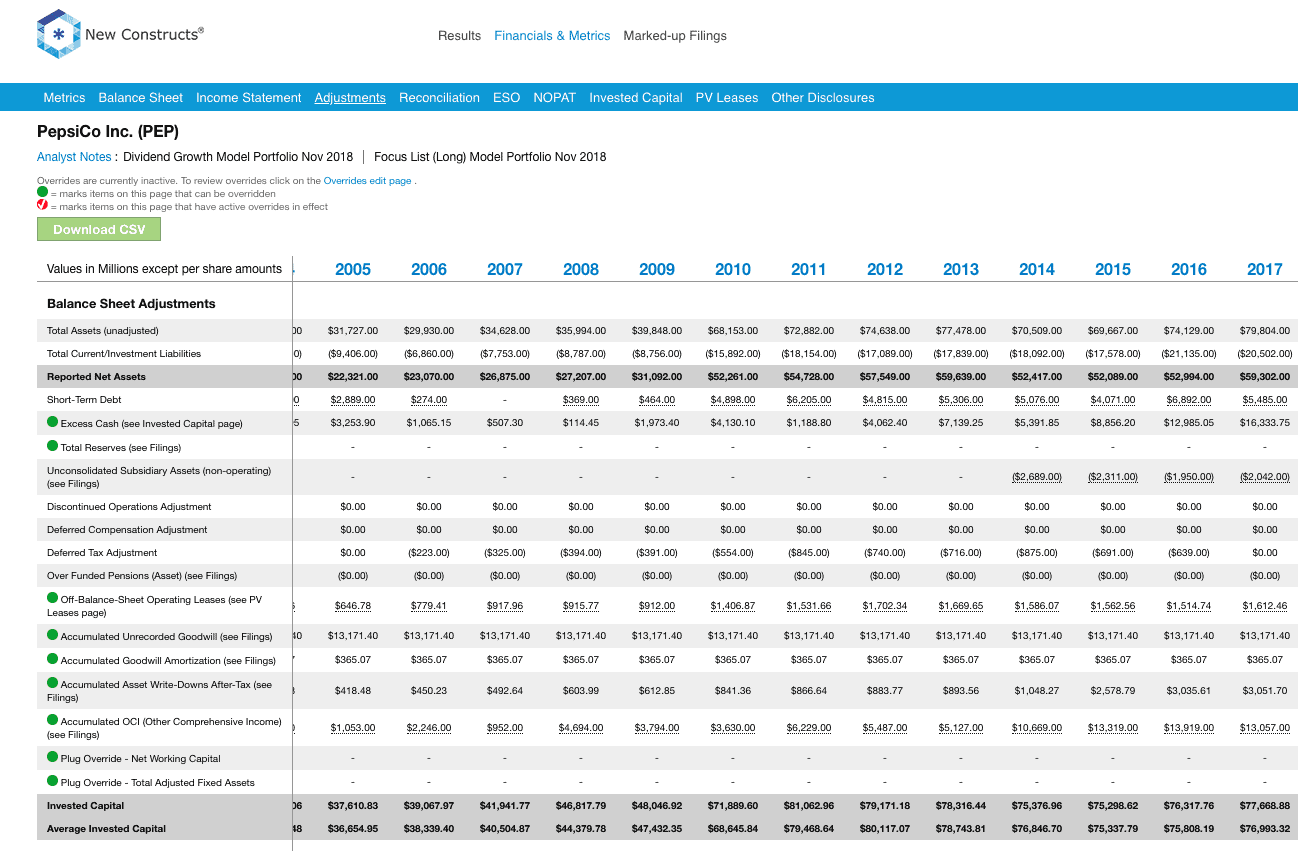Click the 2008 year column header

pos(581,269)
